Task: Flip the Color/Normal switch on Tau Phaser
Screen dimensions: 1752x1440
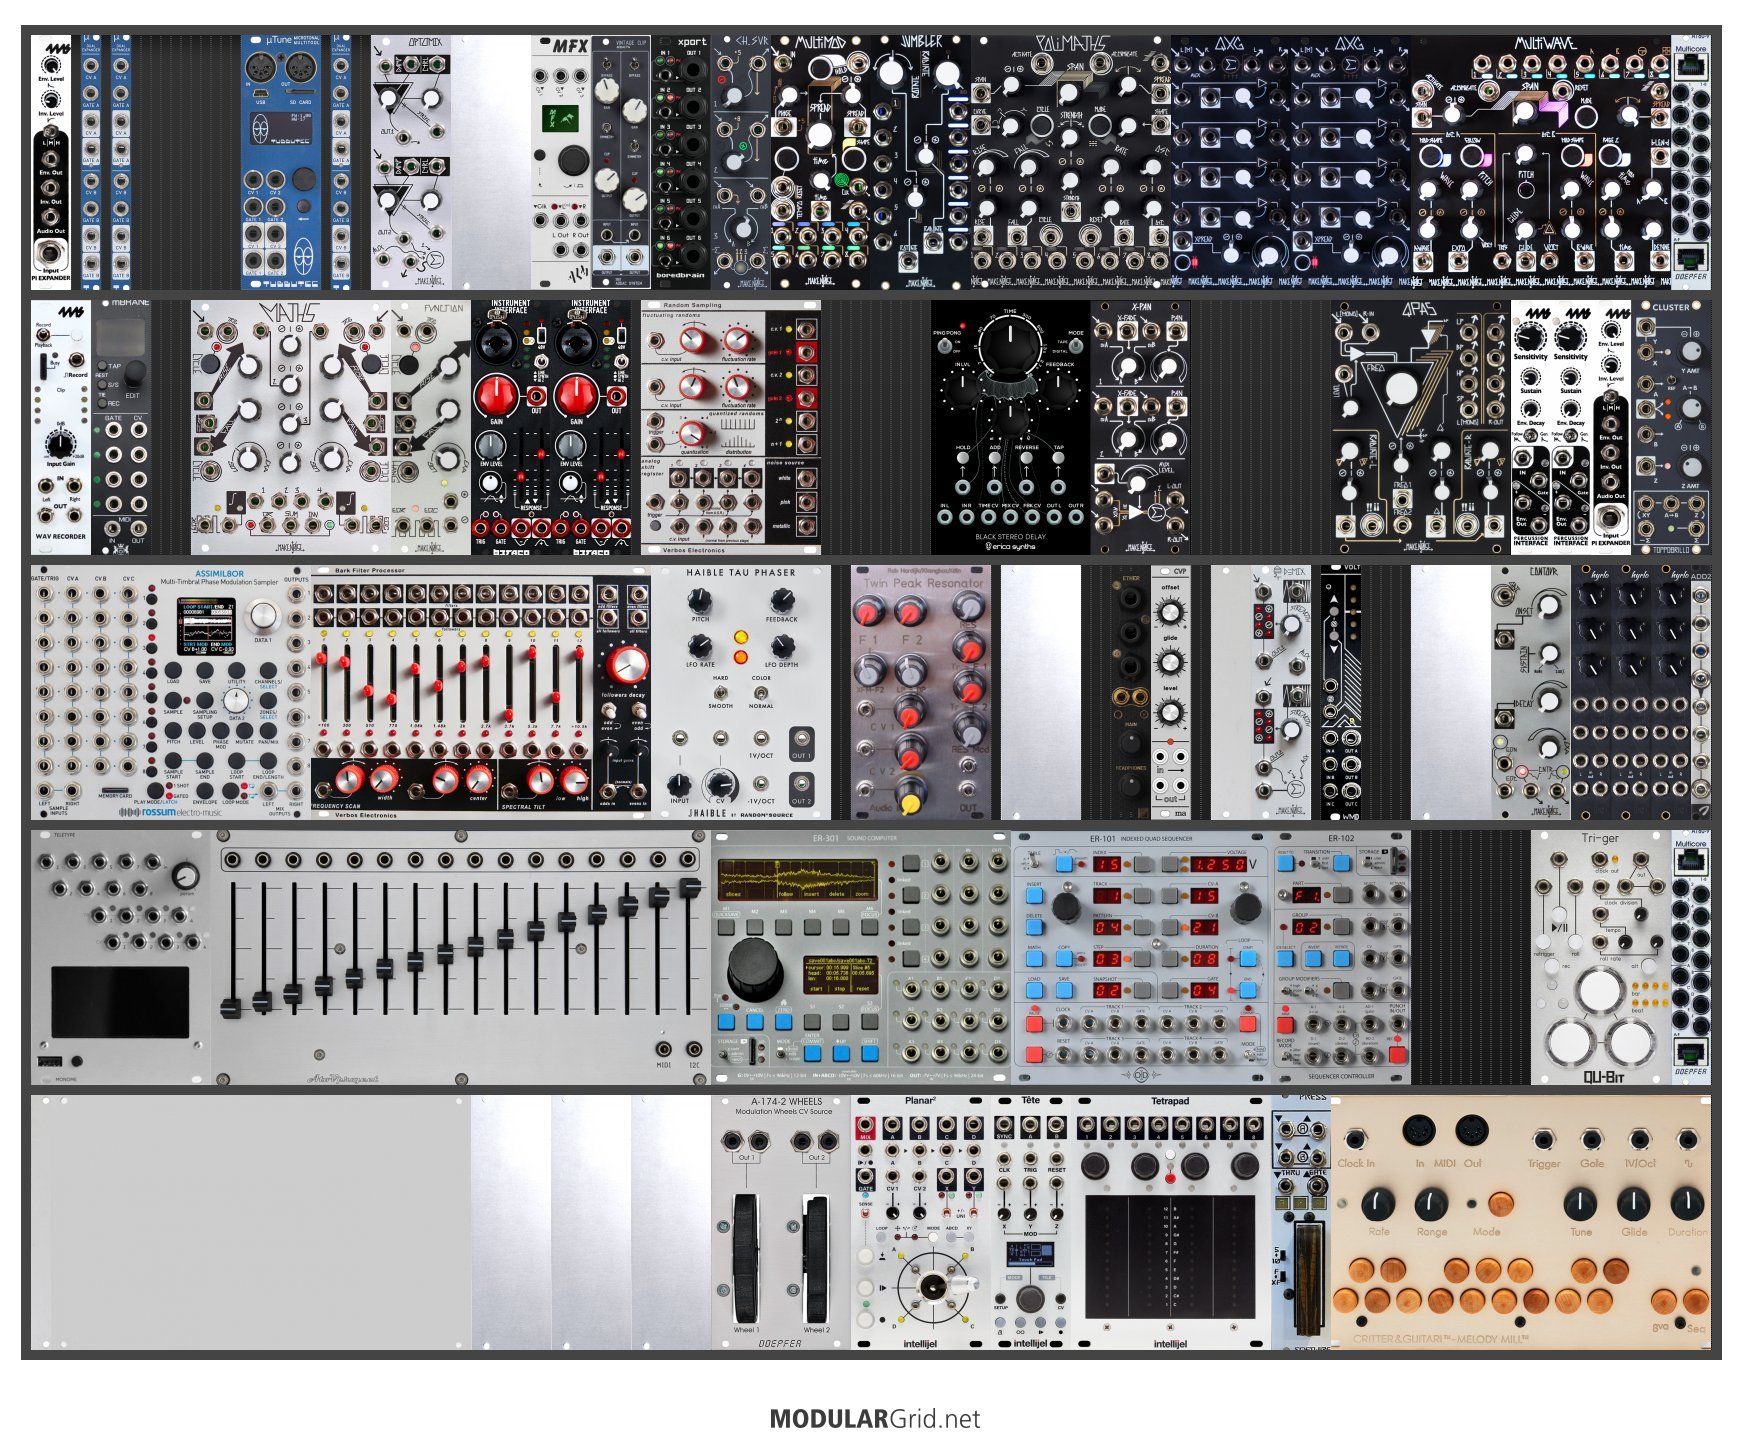Action: (761, 691)
